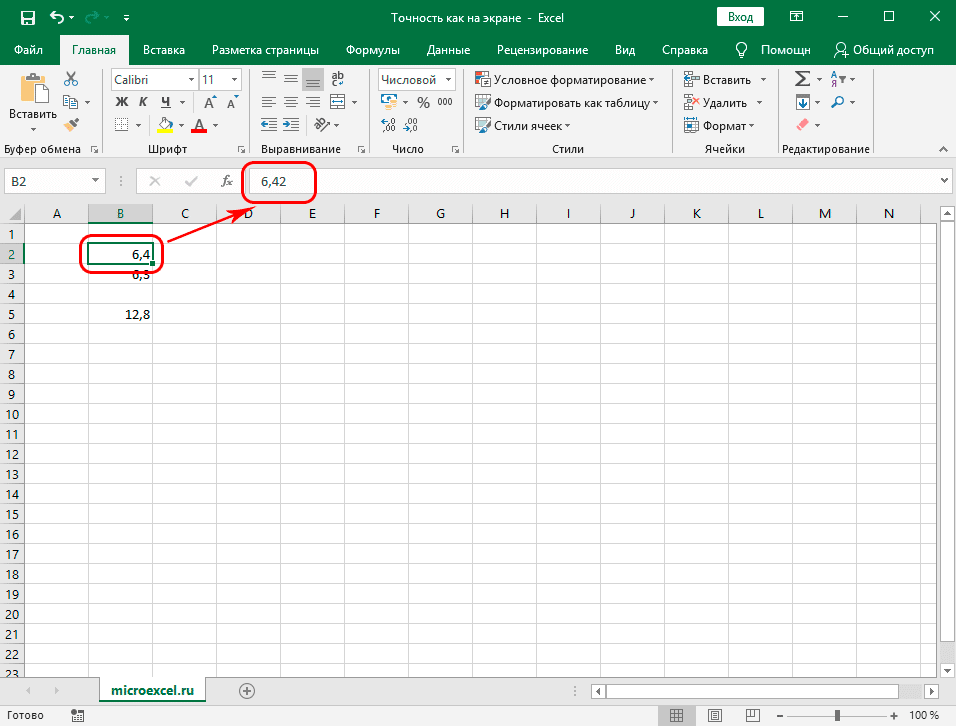Open the font color swatch
Viewport: 956px width, 726px height.
tap(198, 124)
